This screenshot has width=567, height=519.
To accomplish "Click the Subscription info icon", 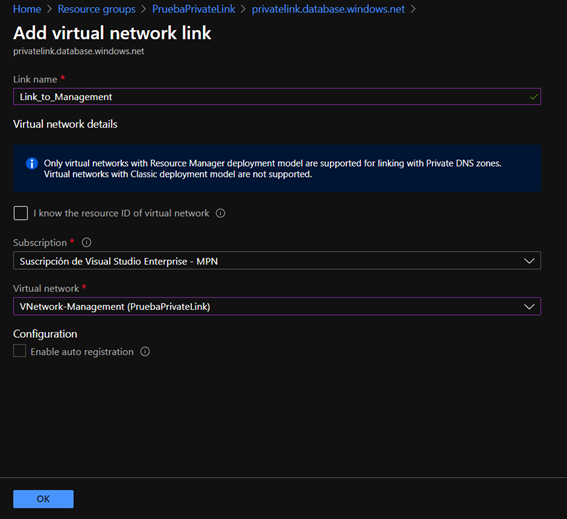I will (86, 242).
